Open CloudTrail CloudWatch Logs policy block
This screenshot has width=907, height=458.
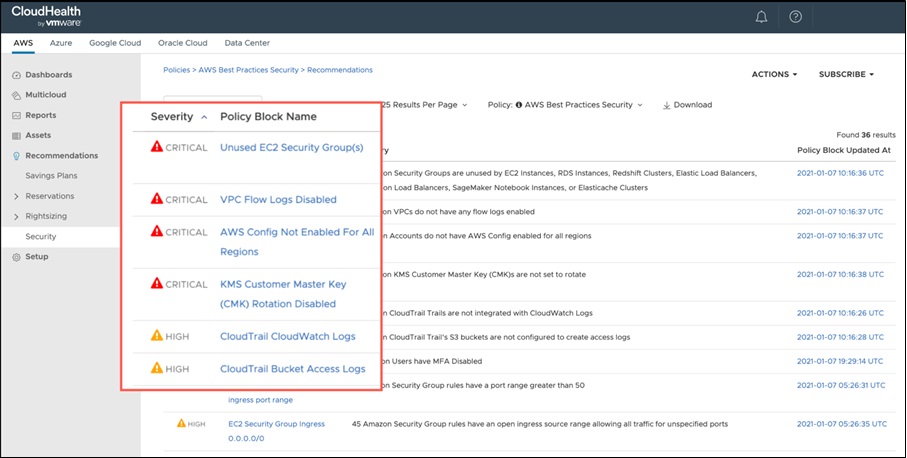287,336
